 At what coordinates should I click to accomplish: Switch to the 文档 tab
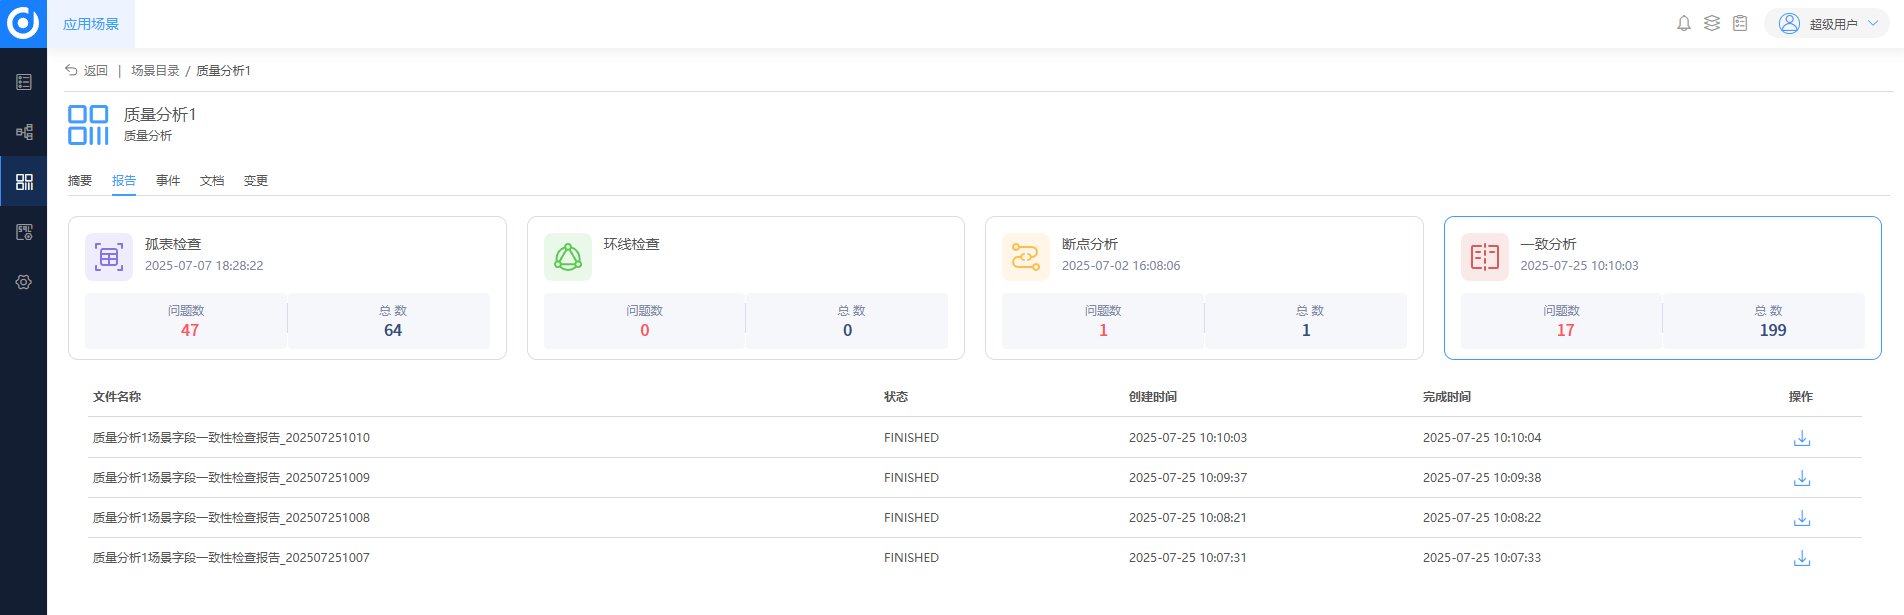(212, 181)
